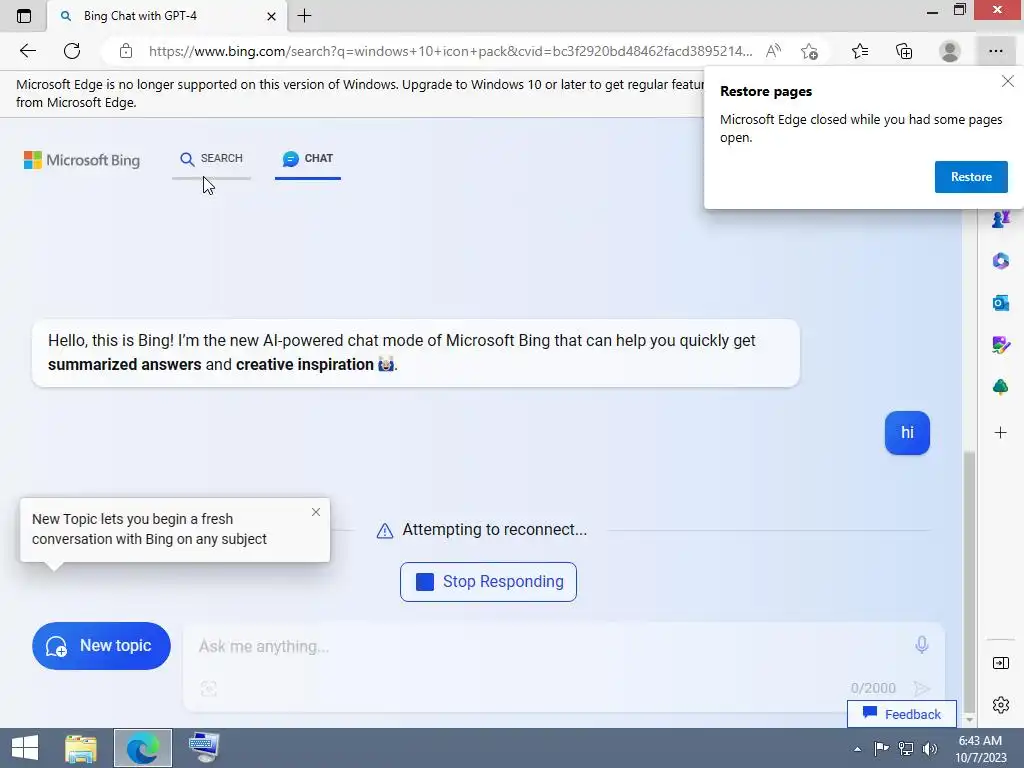Click the 'hi' chat message bubble
This screenshot has width=1024, height=768.
pyautogui.click(x=907, y=432)
